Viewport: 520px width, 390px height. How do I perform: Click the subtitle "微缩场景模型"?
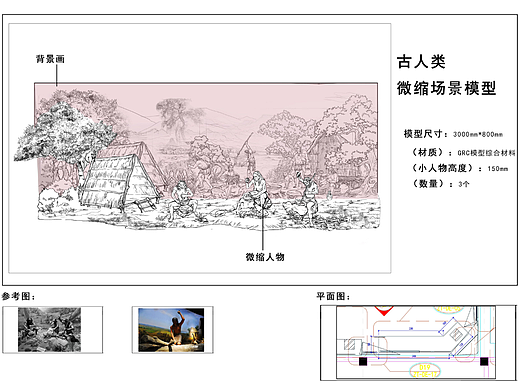click(x=446, y=88)
